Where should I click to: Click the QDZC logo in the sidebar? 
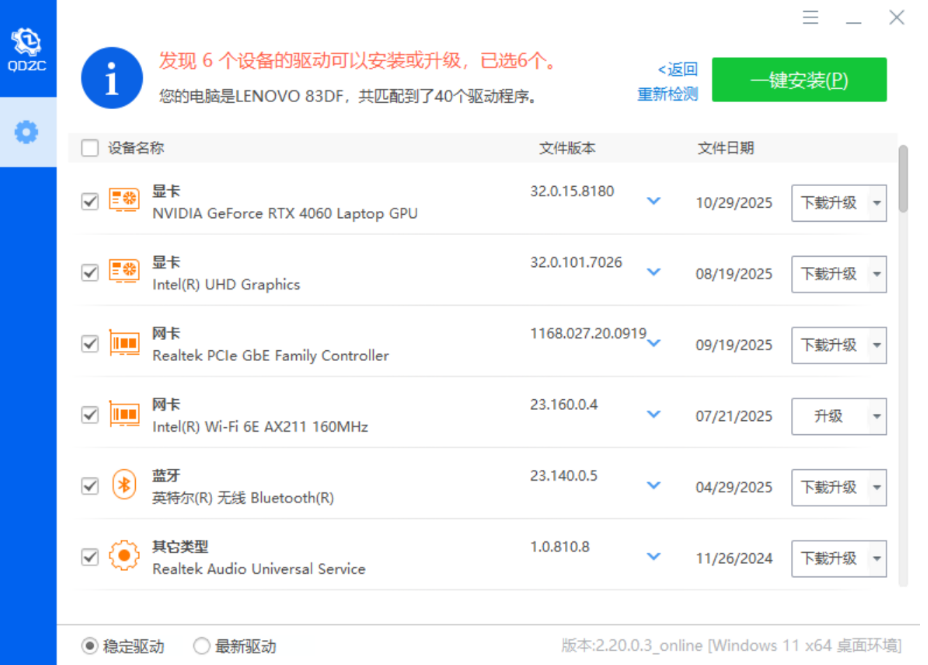click(x=27, y=42)
